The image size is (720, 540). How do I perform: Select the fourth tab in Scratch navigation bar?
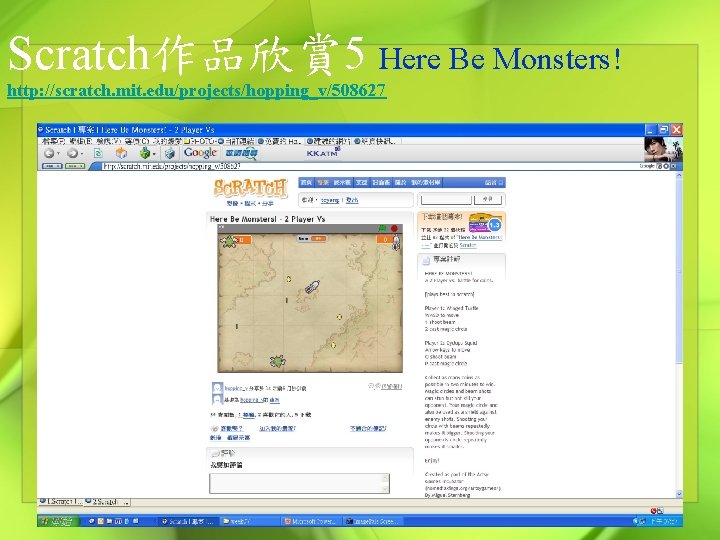[361, 183]
